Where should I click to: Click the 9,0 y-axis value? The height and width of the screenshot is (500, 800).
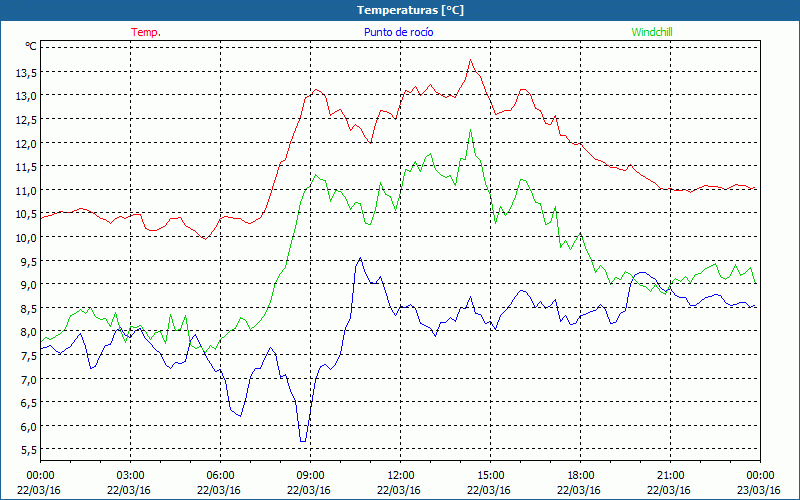29,285
